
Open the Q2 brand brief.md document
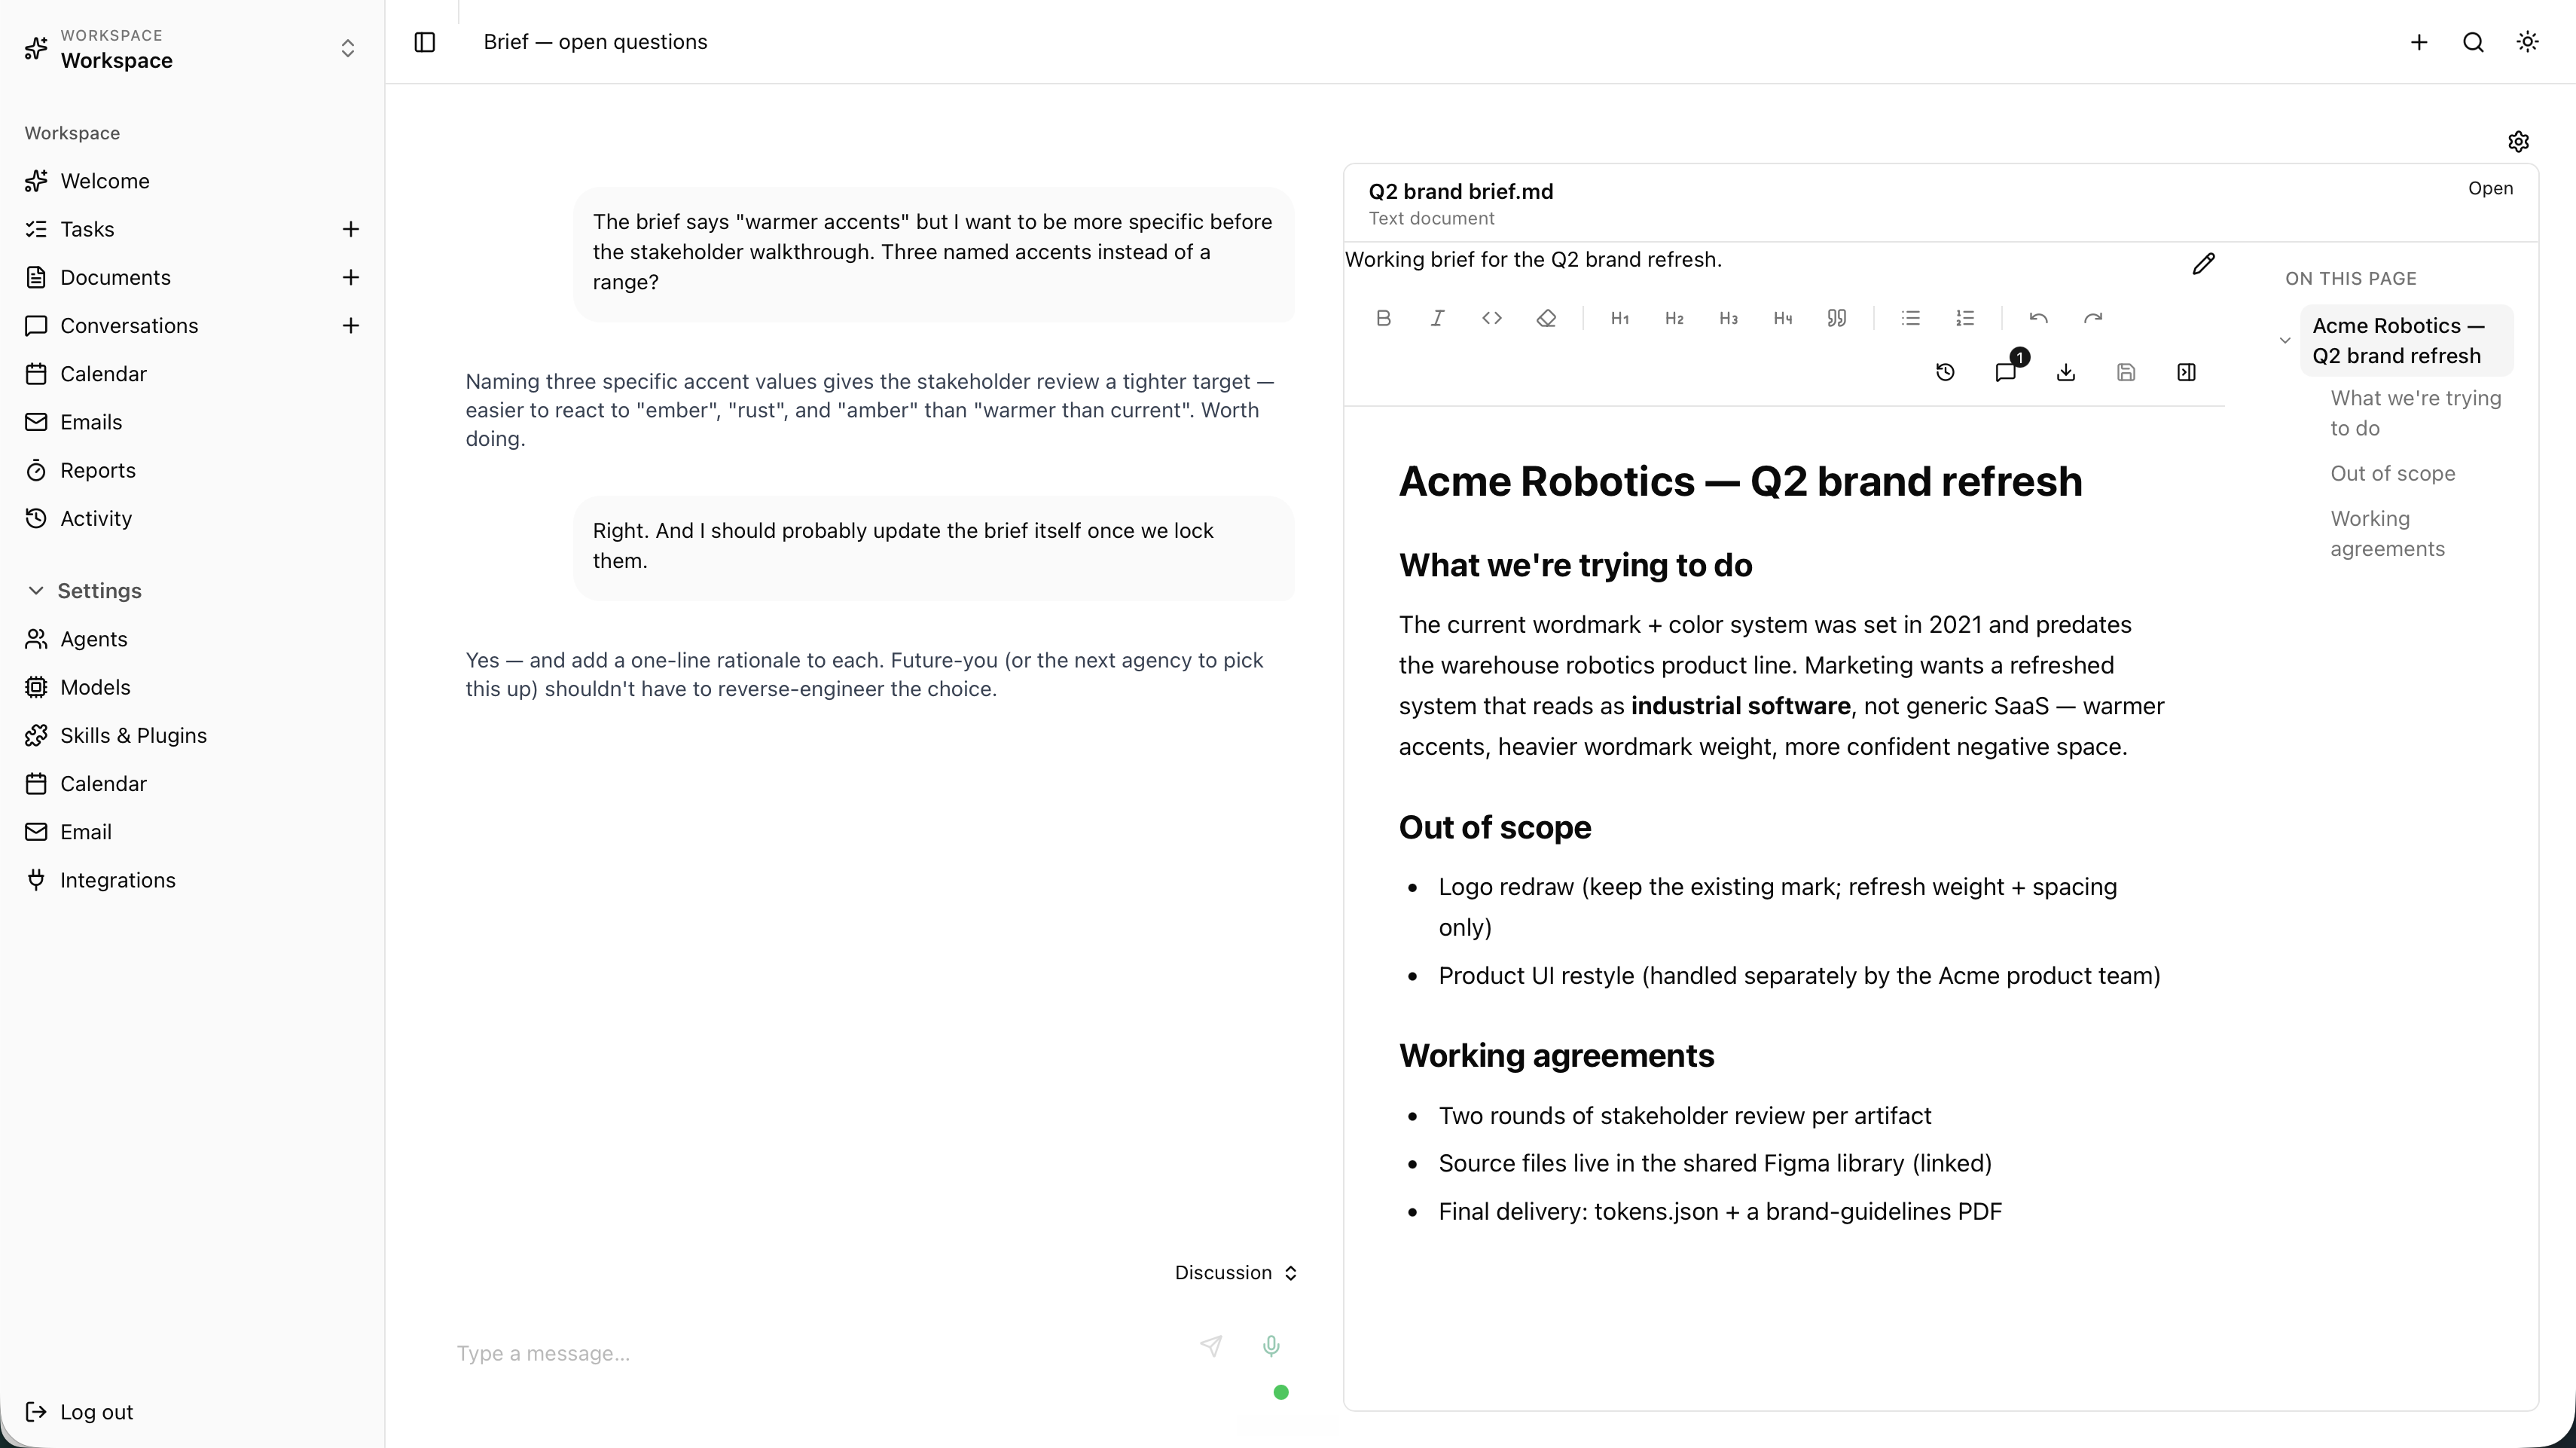coord(2490,189)
